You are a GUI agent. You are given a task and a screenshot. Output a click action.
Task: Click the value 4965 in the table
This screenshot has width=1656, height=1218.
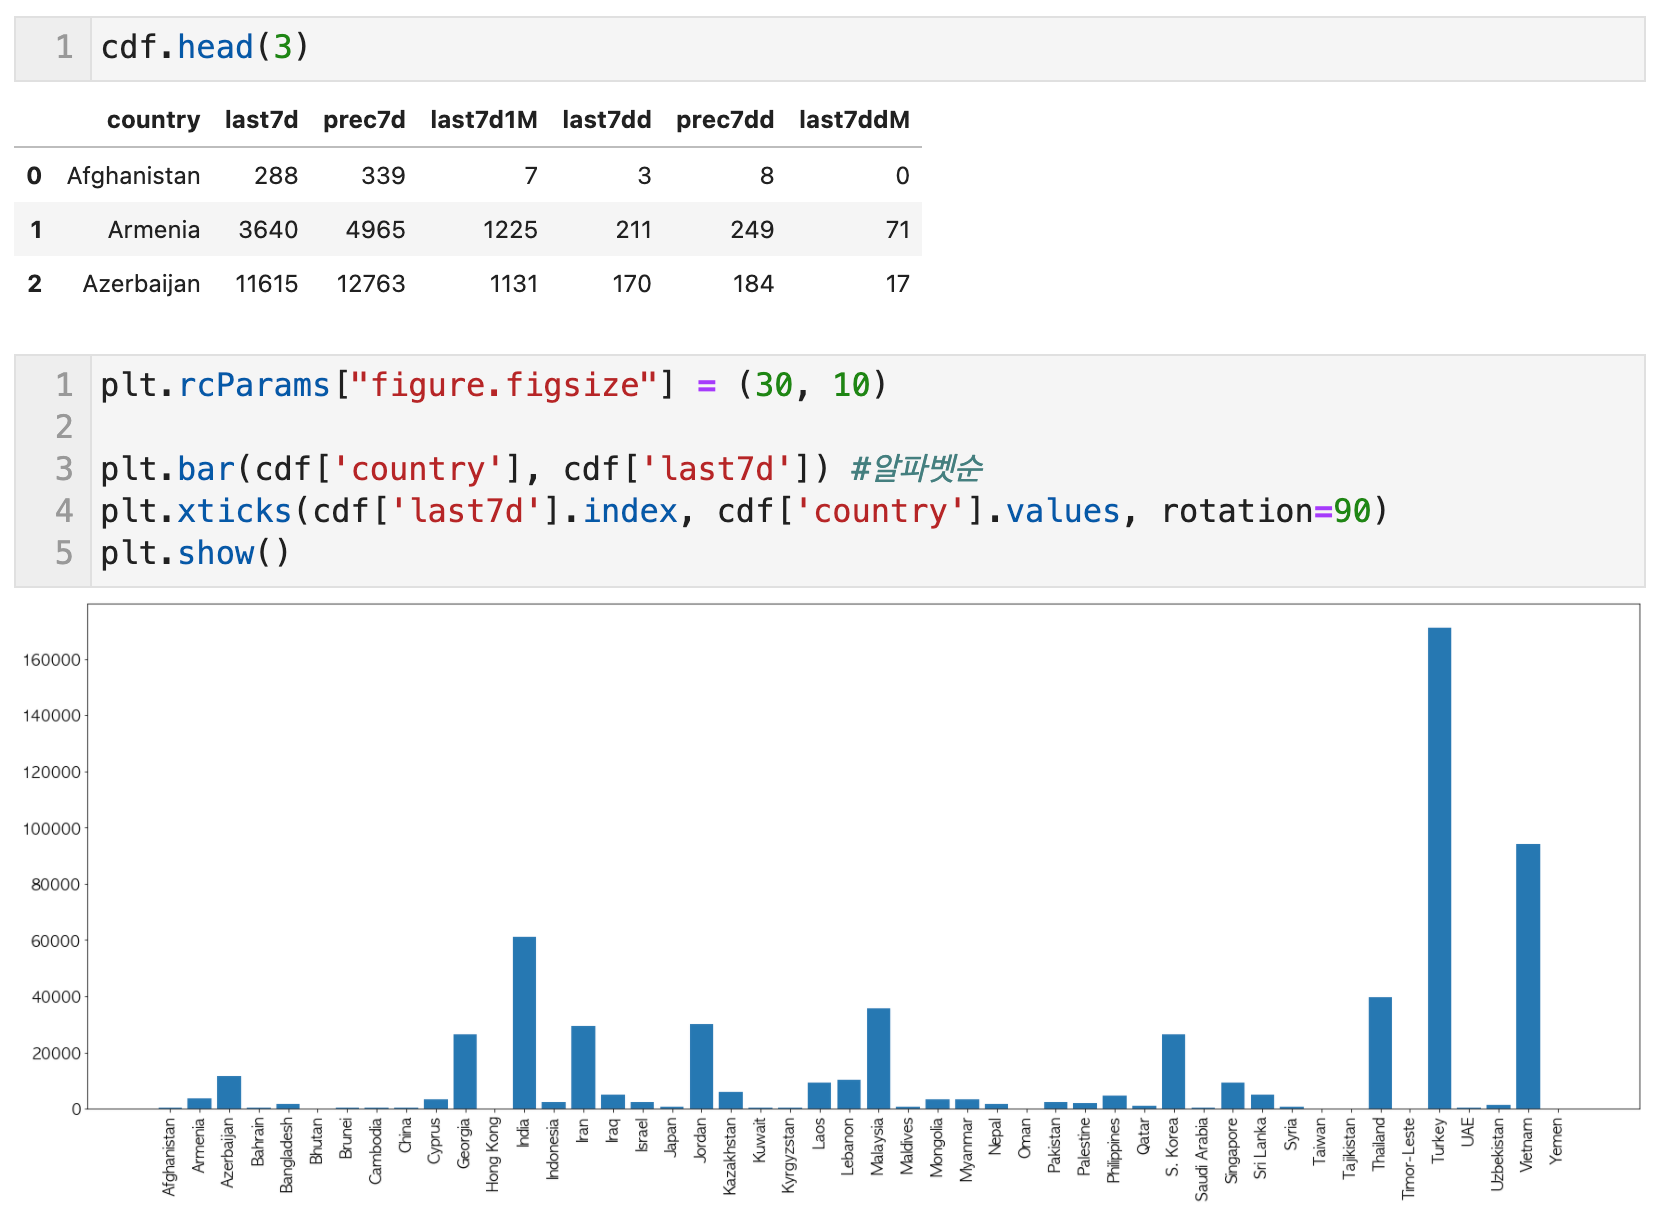point(375,230)
